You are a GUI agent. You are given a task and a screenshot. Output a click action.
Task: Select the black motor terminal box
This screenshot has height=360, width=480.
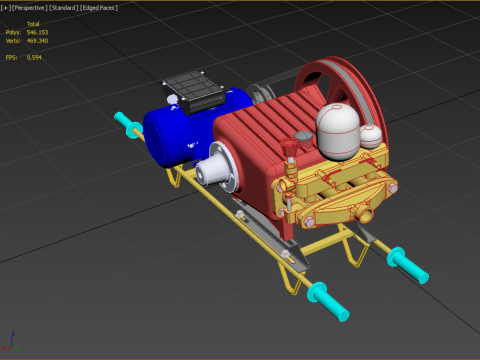coord(193,92)
